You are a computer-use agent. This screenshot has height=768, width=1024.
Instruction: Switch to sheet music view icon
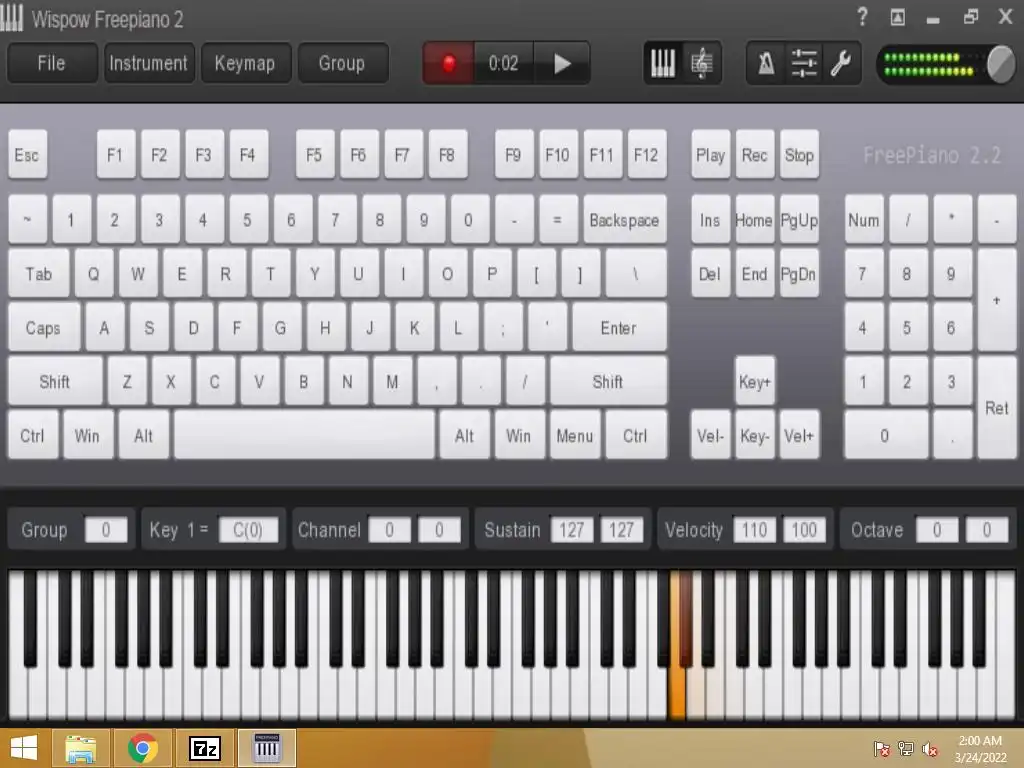pos(702,63)
